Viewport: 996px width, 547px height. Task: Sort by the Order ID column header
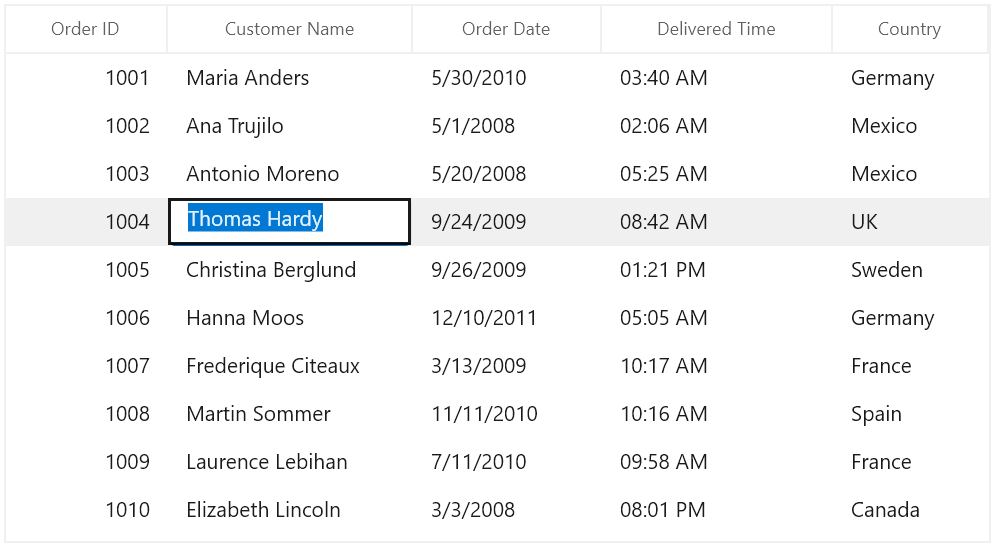pos(86,29)
